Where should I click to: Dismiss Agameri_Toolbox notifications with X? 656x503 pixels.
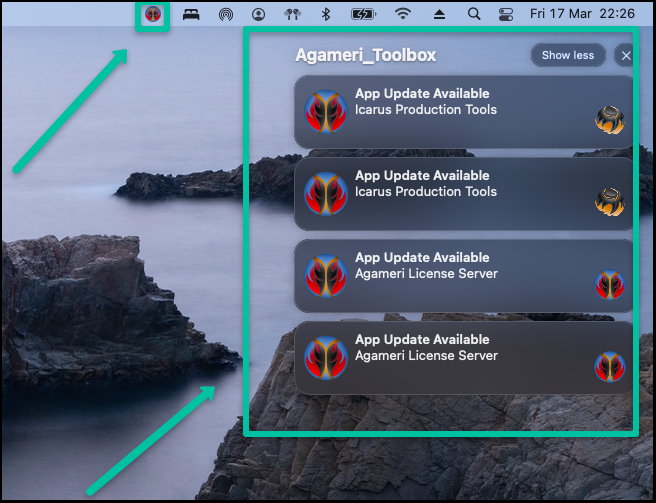(x=625, y=55)
